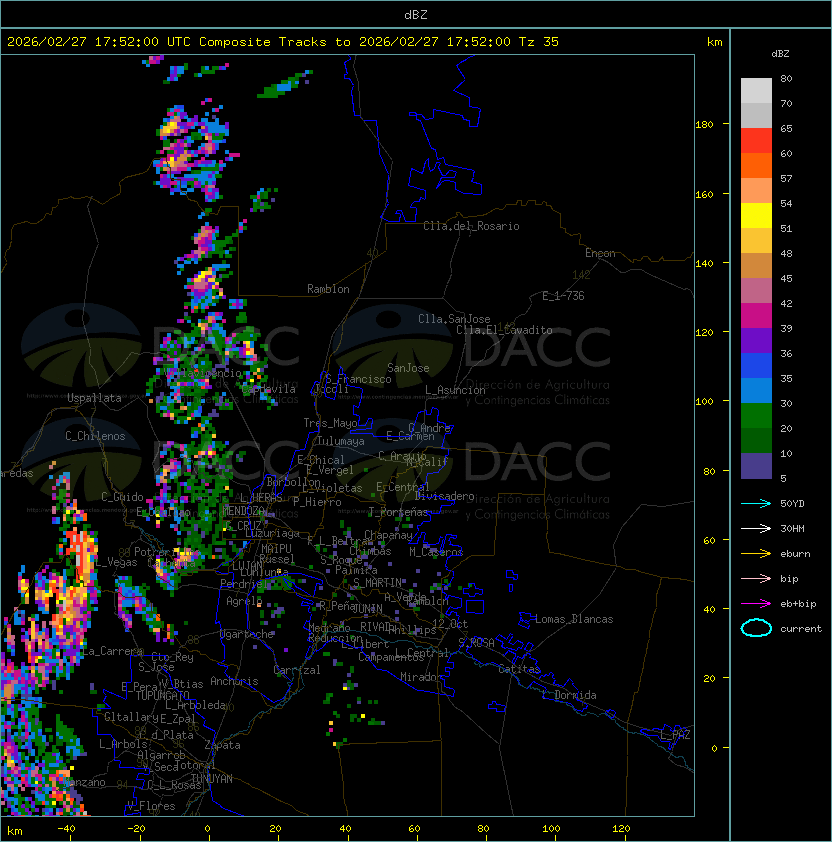832x842 pixels.
Task: Click the Ramblon place label
Action: (328, 289)
